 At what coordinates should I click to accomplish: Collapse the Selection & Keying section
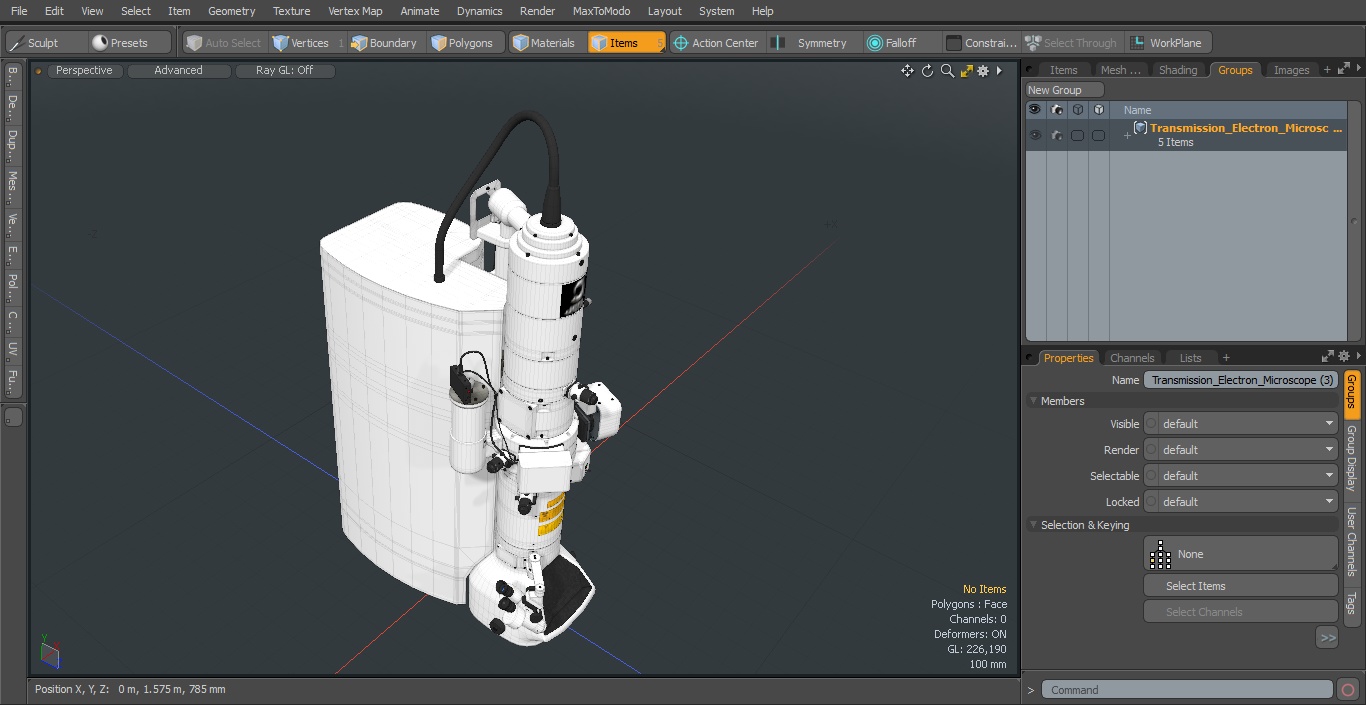1034,525
